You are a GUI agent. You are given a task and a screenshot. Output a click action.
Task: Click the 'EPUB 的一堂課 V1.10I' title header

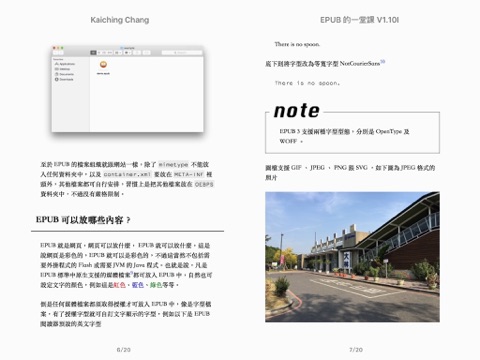pos(359,20)
